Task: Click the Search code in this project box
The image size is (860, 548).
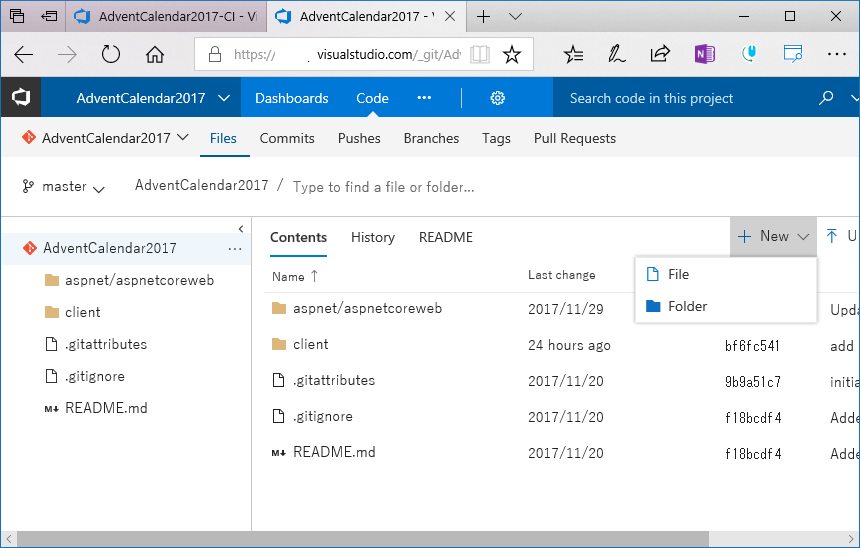Action: 688,98
